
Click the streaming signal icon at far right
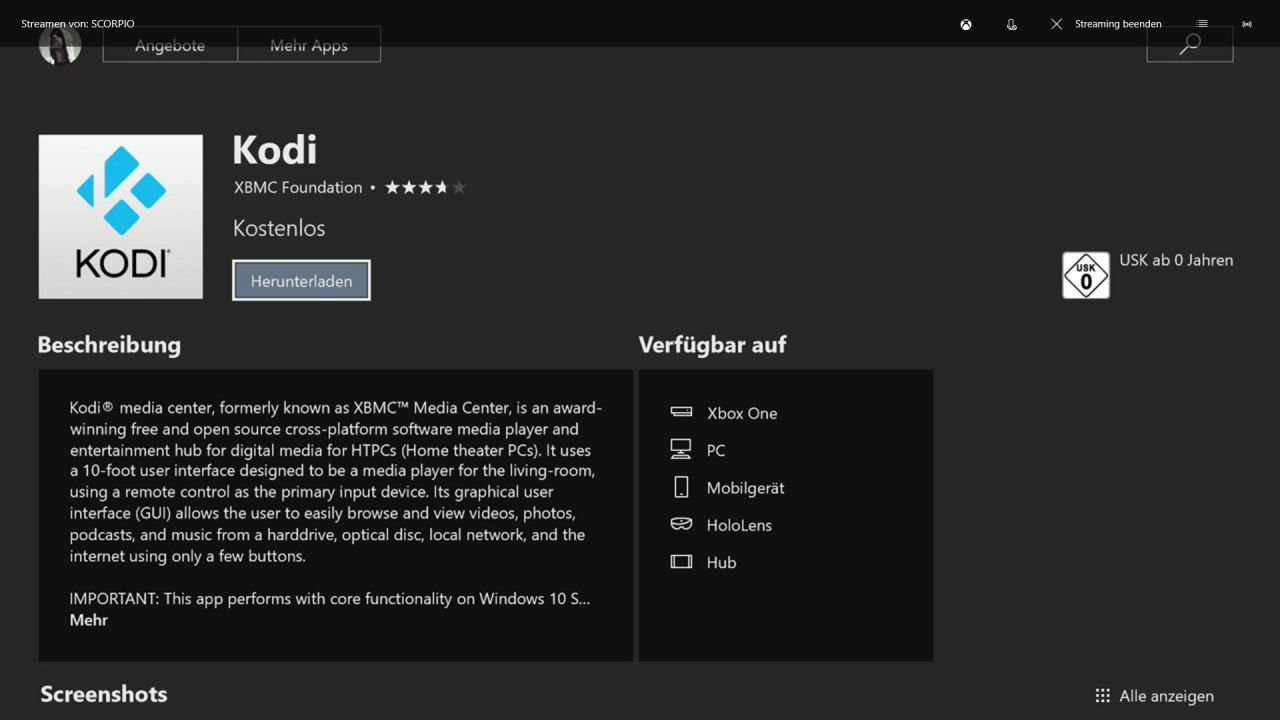tap(1247, 24)
